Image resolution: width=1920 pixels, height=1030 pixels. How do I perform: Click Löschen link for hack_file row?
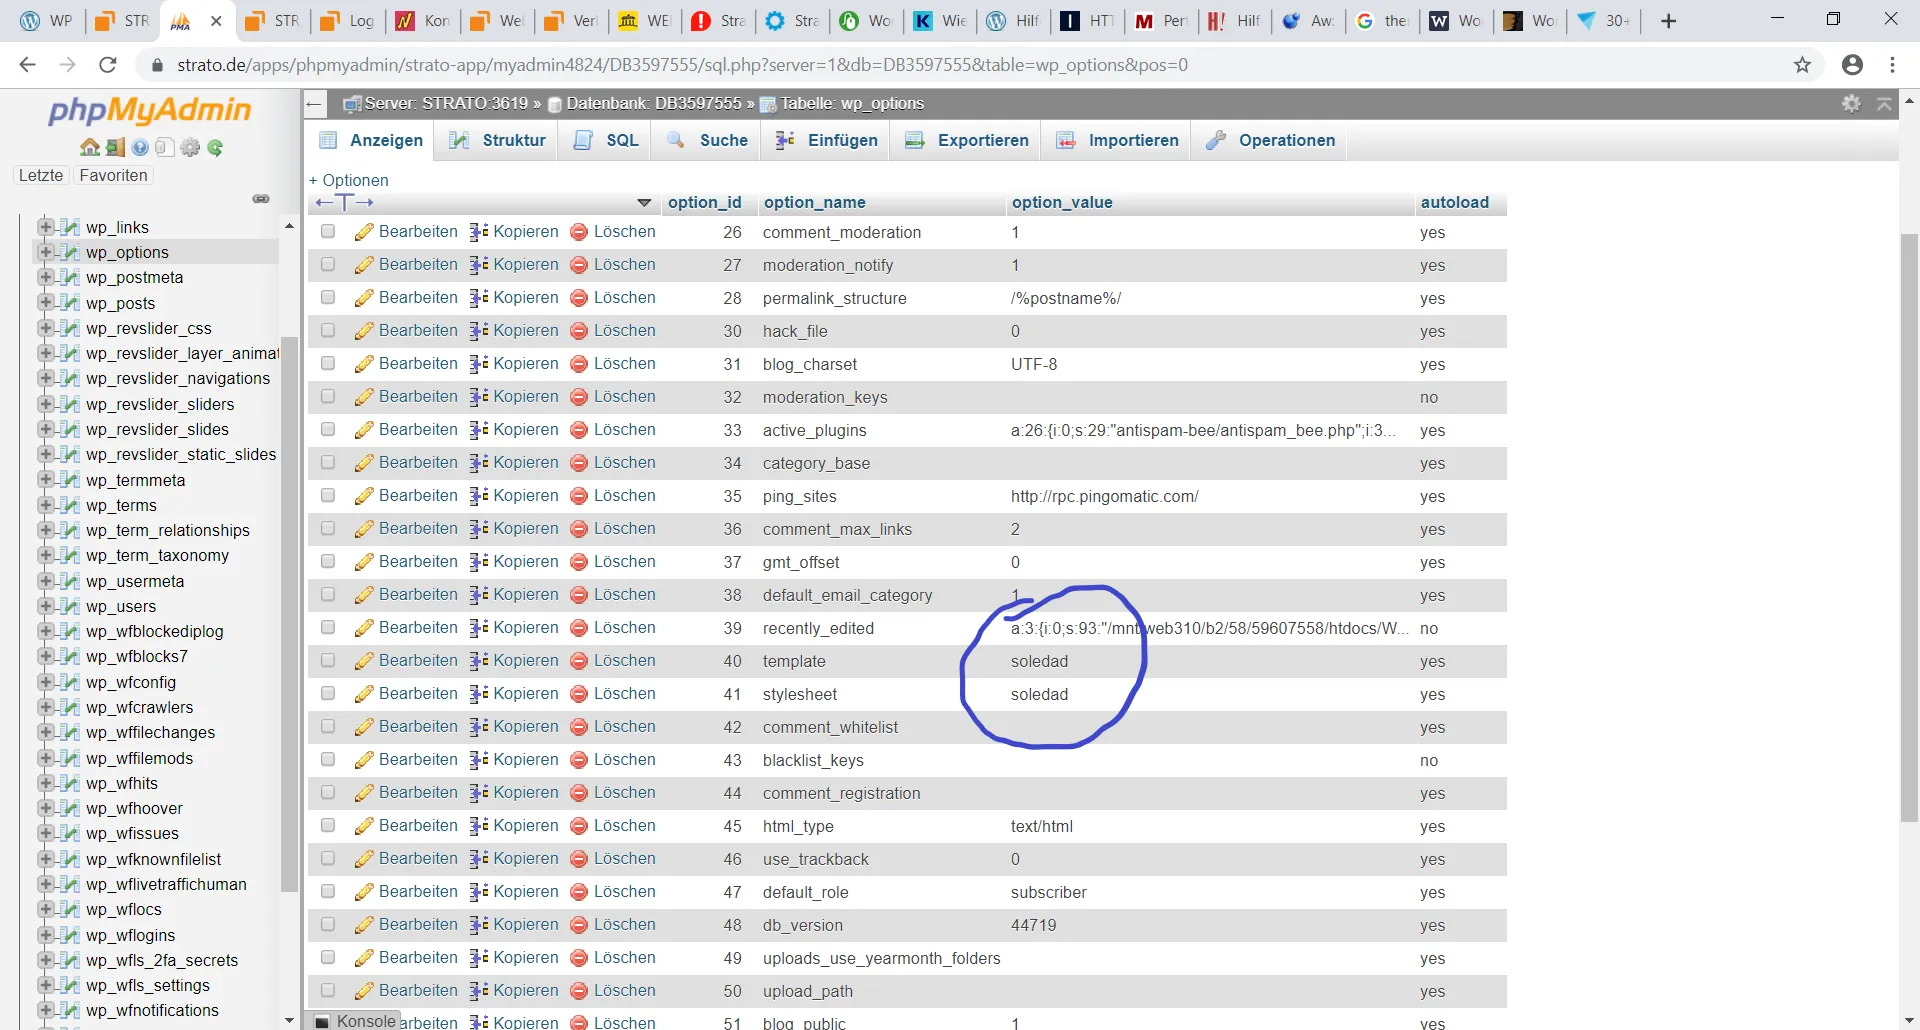pos(625,331)
